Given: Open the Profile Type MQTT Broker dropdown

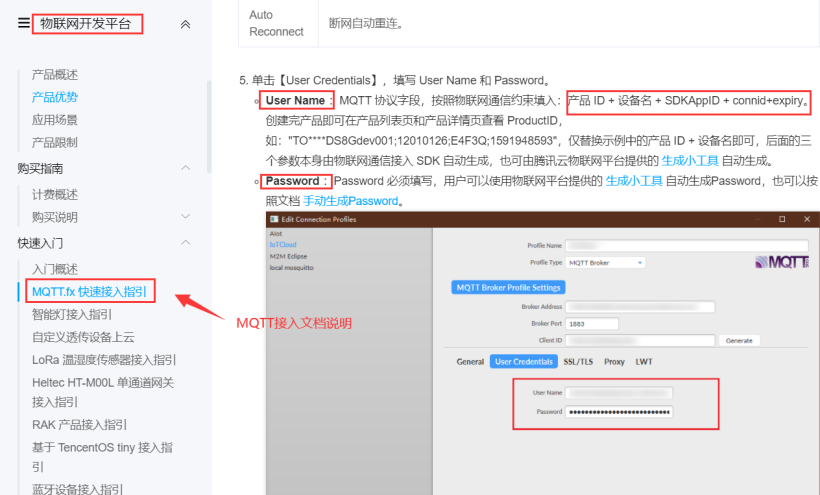Looking at the screenshot, I should pos(606,262).
